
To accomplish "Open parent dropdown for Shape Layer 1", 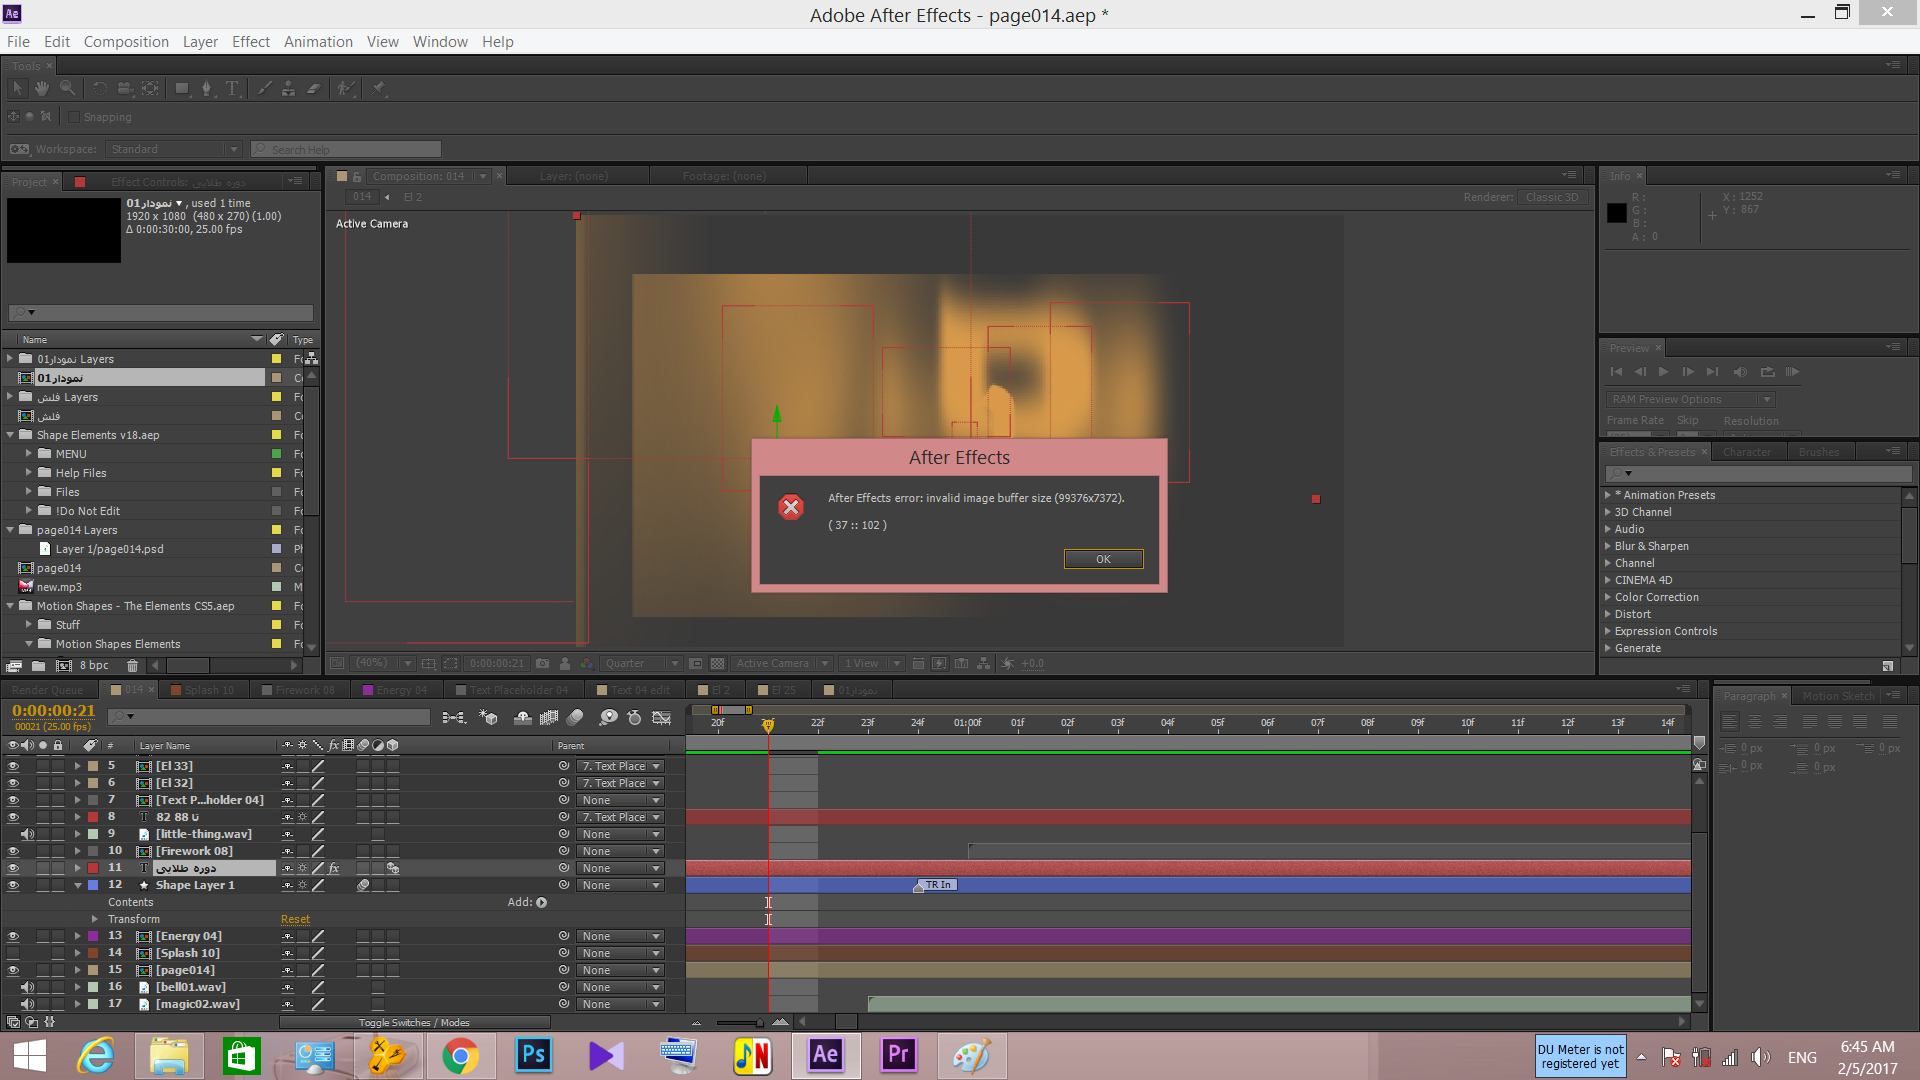I will coord(620,885).
